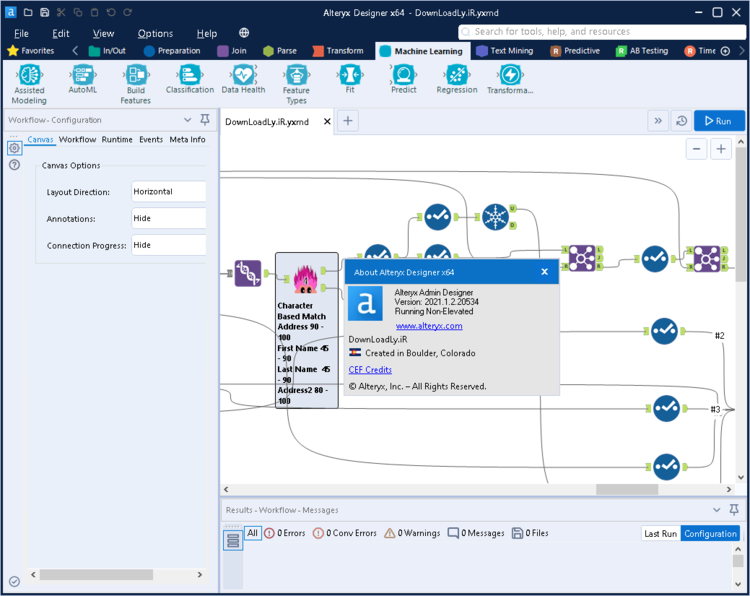This screenshot has height=596, width=750.
Task: Run the workflow
Action: [719, 121]
